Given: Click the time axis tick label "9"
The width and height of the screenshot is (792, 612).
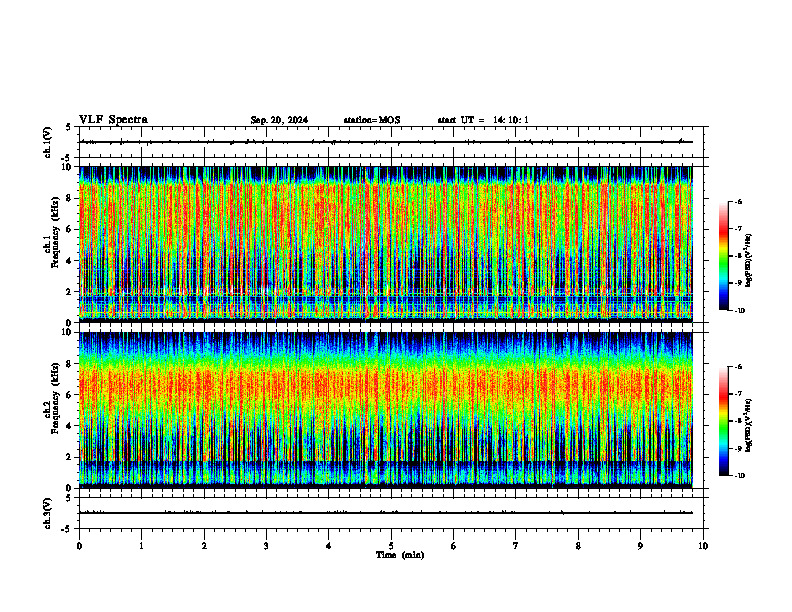Looking at the screenshot, I should click(640, 546).
